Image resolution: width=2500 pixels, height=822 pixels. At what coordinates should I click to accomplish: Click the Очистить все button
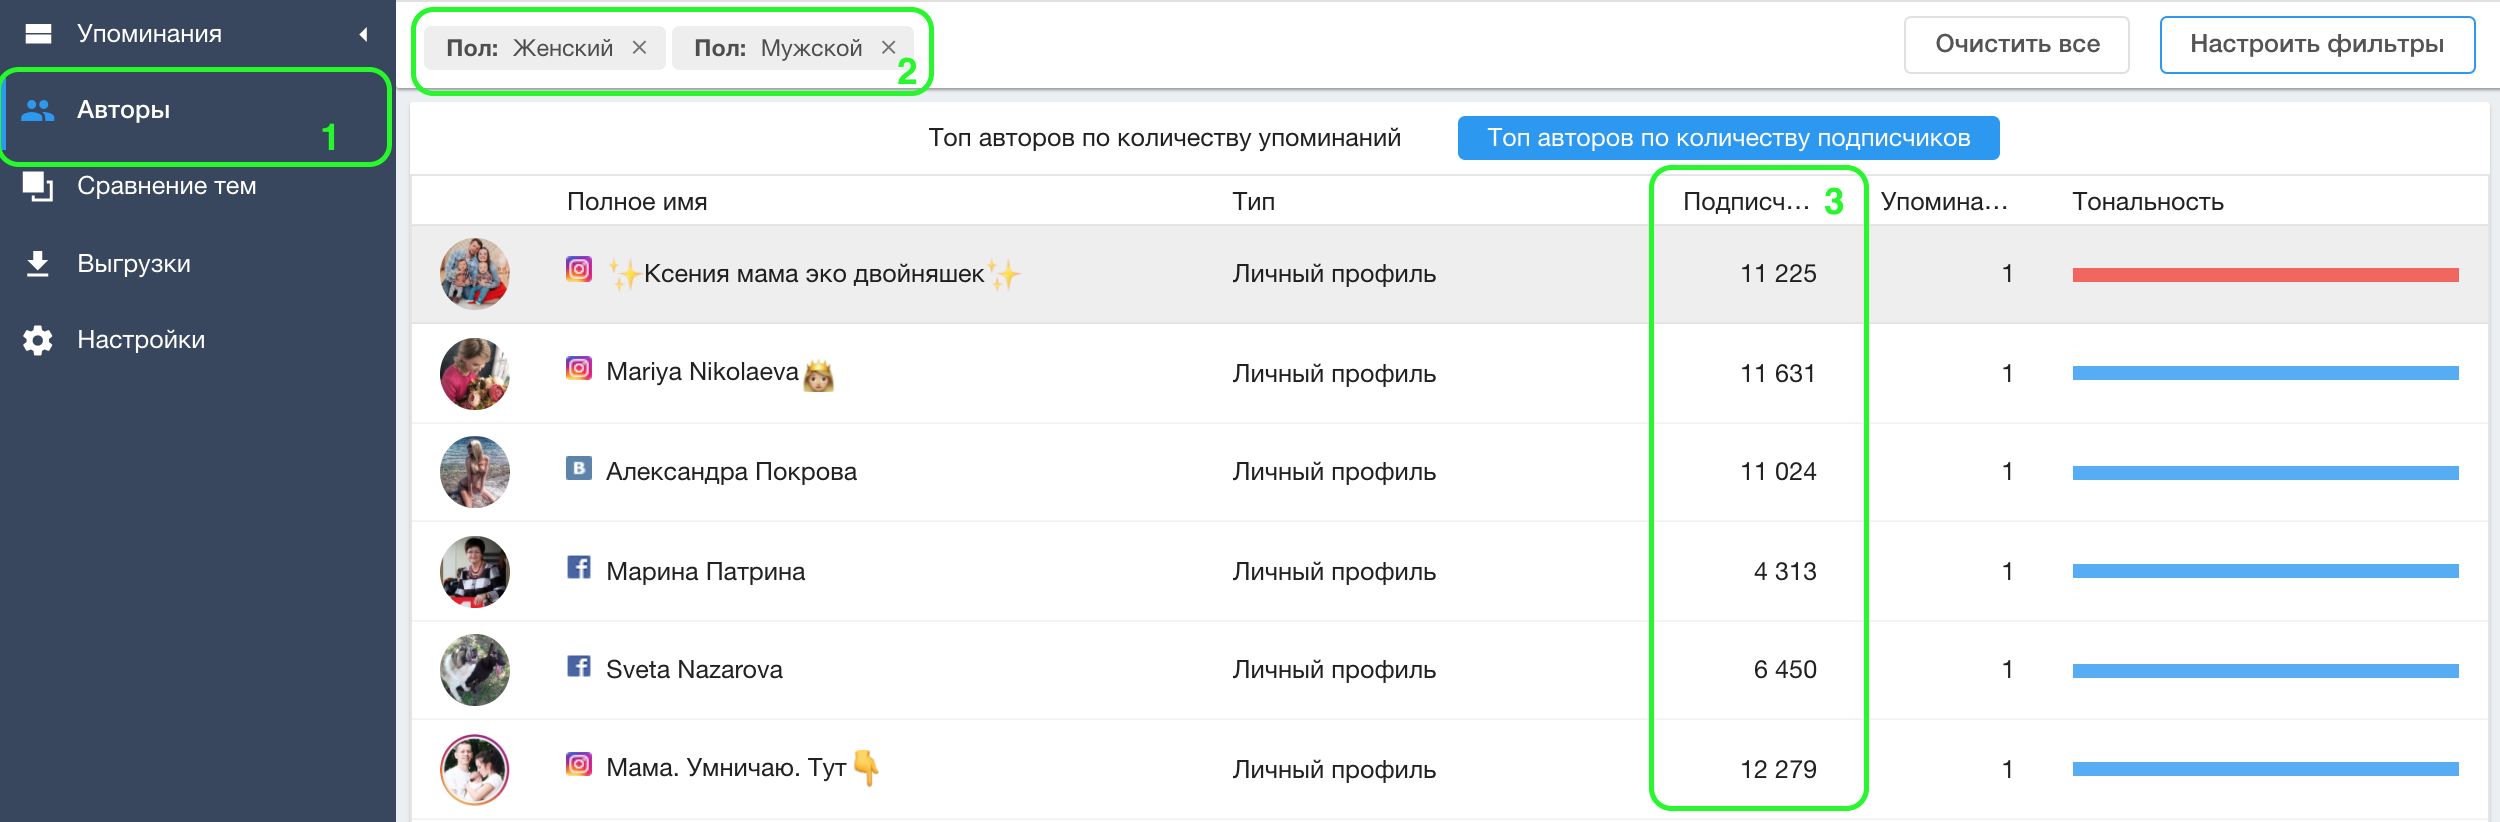coord(2017,44)
